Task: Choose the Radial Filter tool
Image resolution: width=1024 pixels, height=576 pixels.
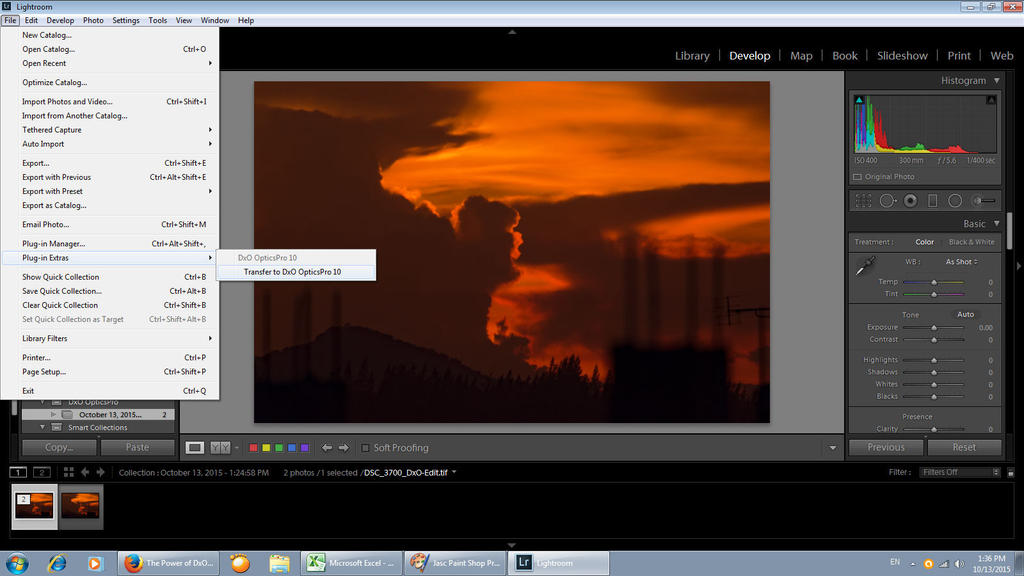Action: pyautogui.click(x=955, y=201)
